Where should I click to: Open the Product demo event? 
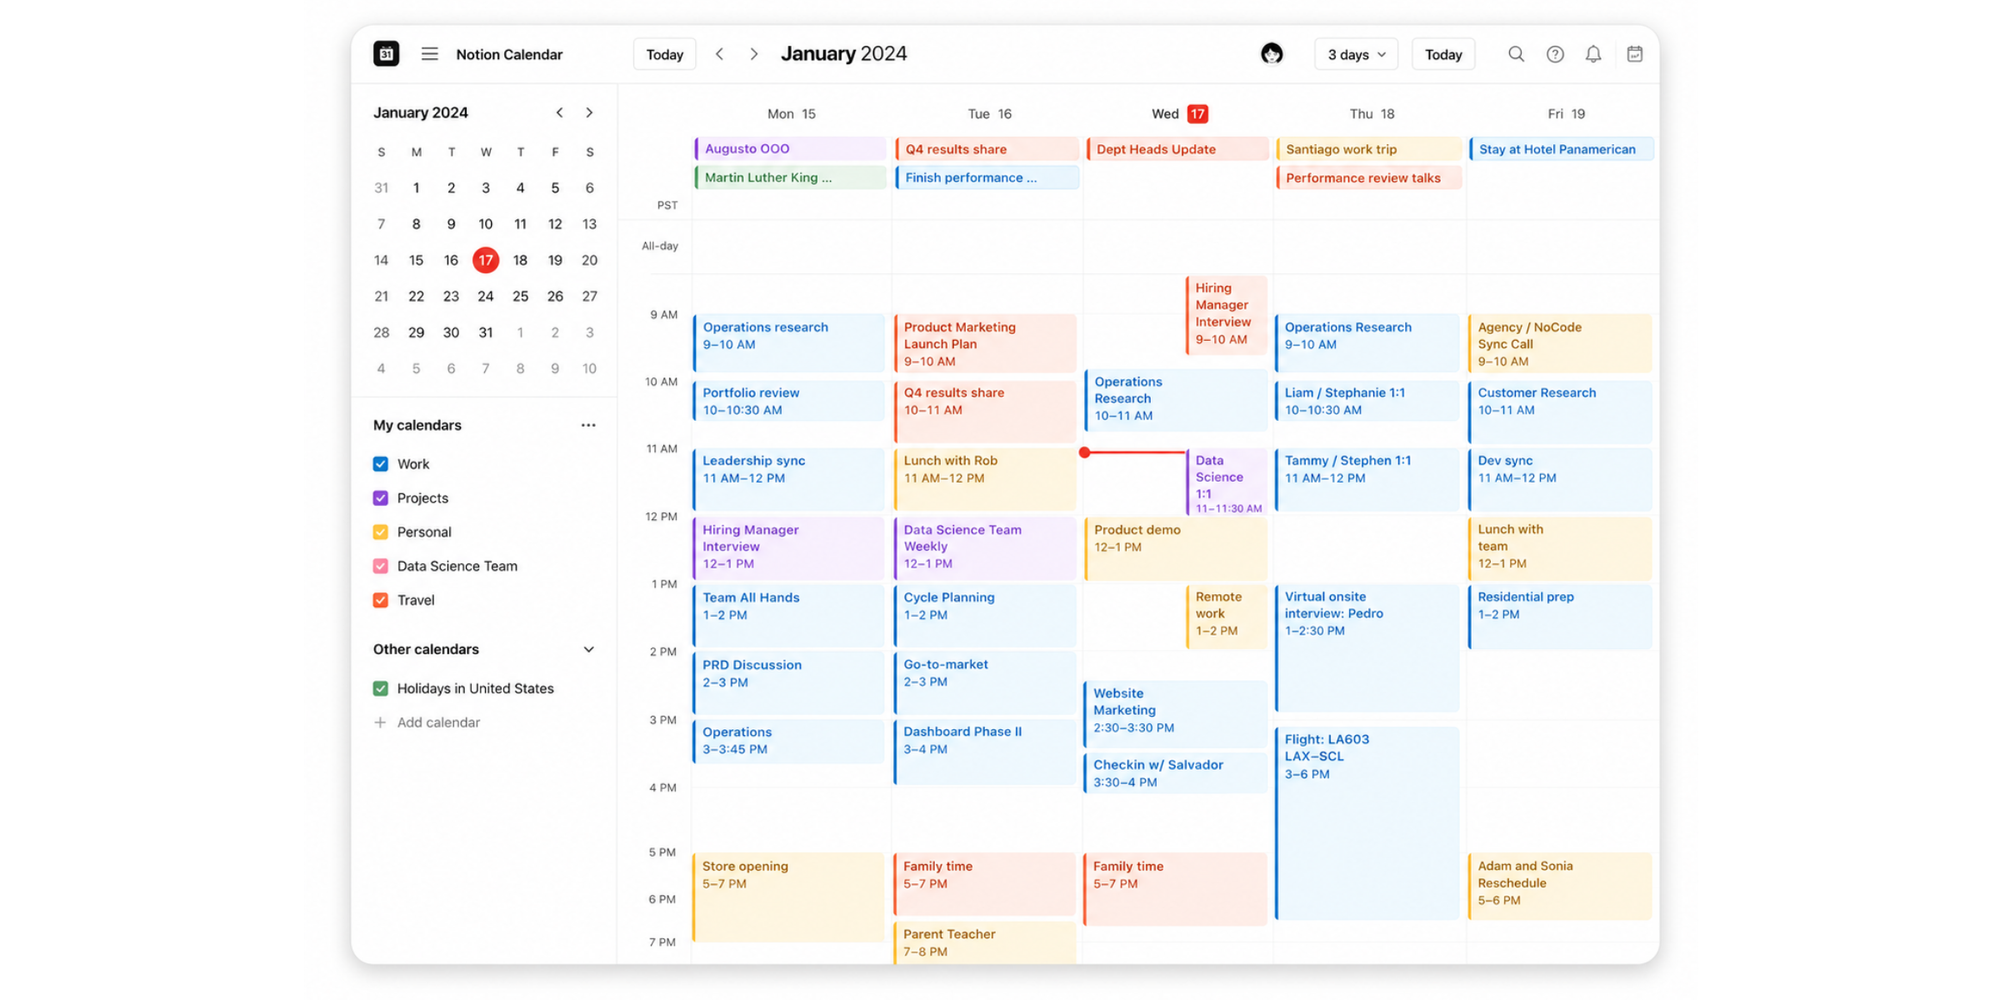point(1176,548)
